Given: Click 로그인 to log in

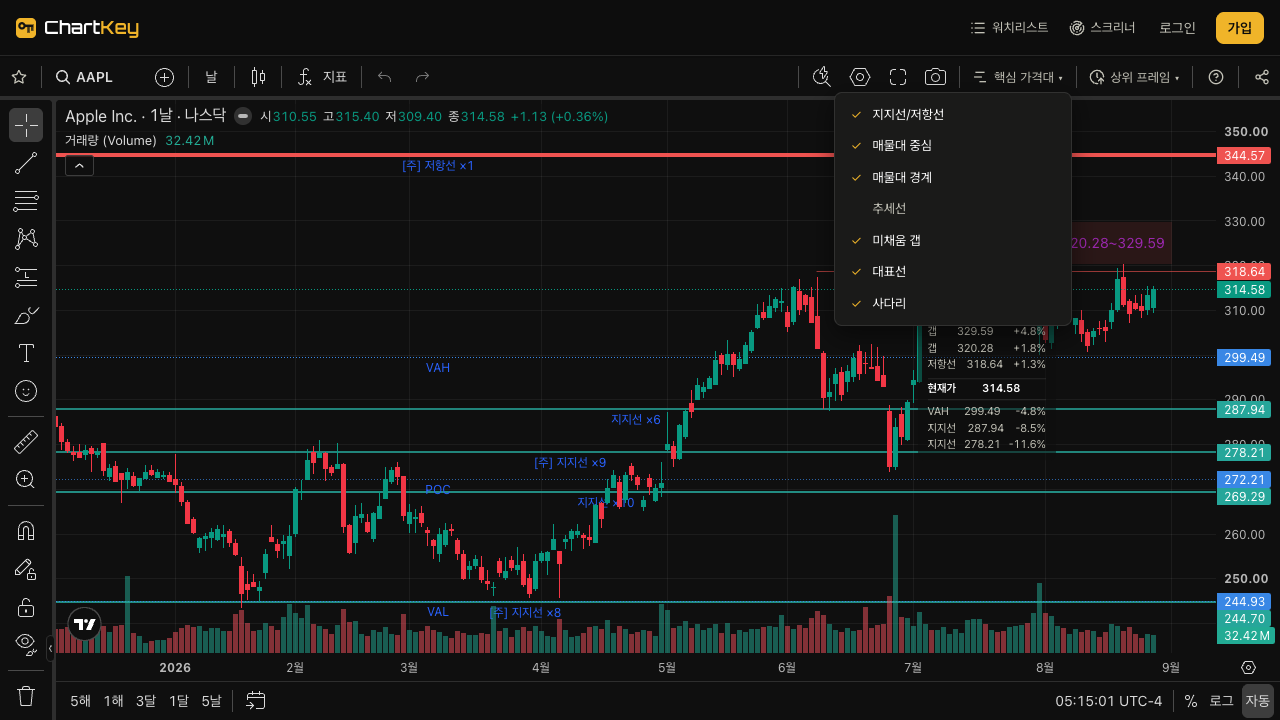Looking at the screenshot, I should [1177, 28].
